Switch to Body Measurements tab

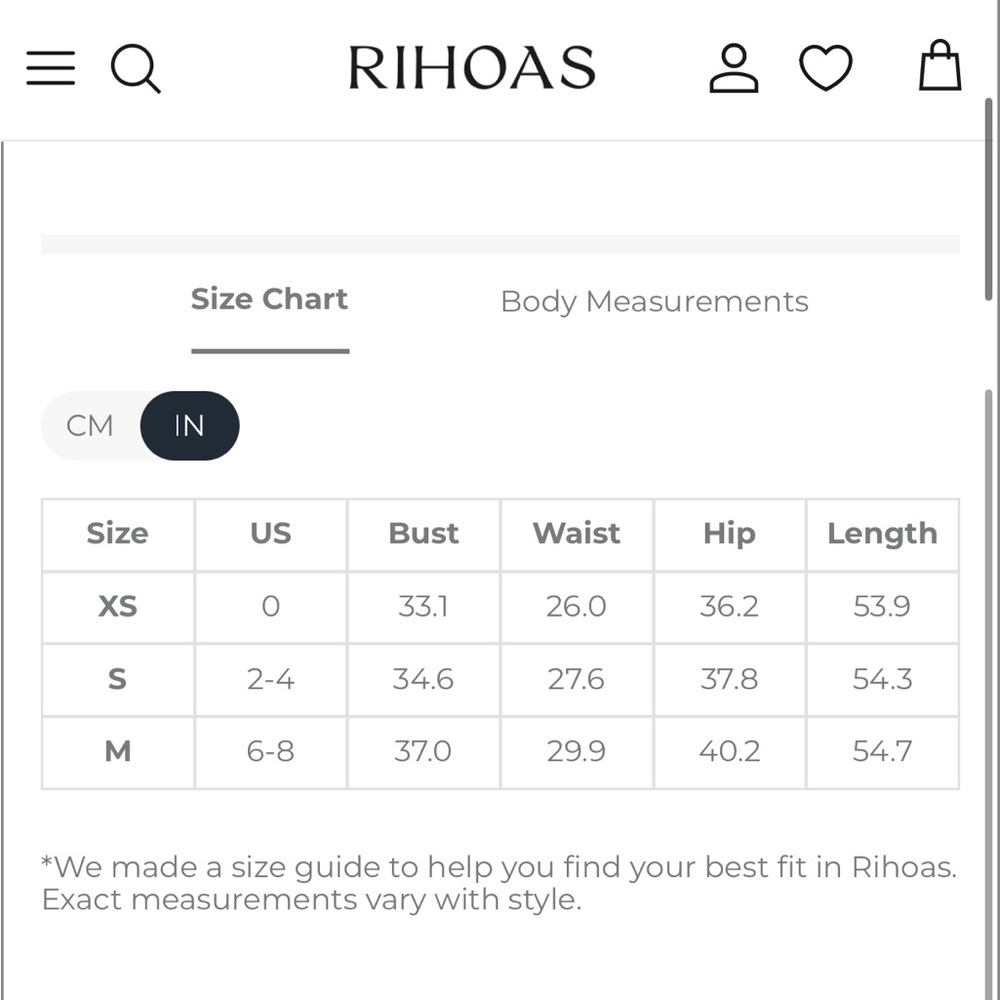pyautogui.click(x=654, y=302)
